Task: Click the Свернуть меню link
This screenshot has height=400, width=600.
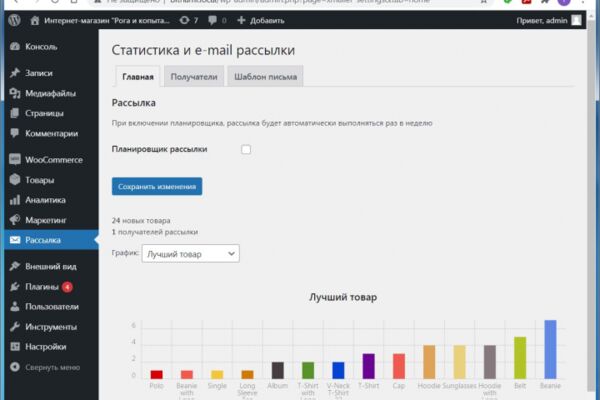Action: pos(53,367)
